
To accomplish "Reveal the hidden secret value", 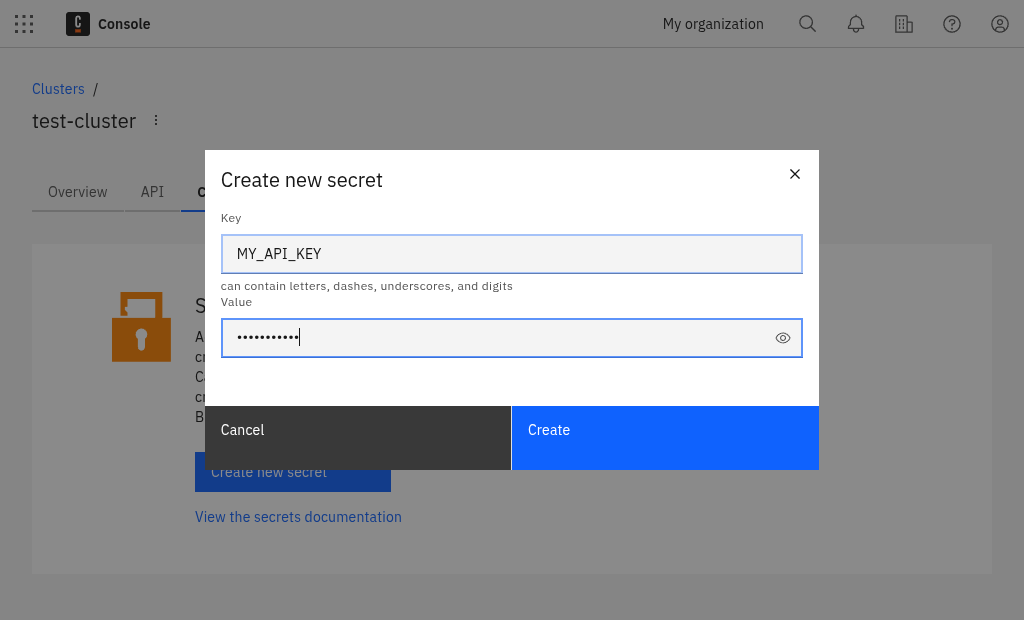I will pyautogui.click(x=783, y=338).
